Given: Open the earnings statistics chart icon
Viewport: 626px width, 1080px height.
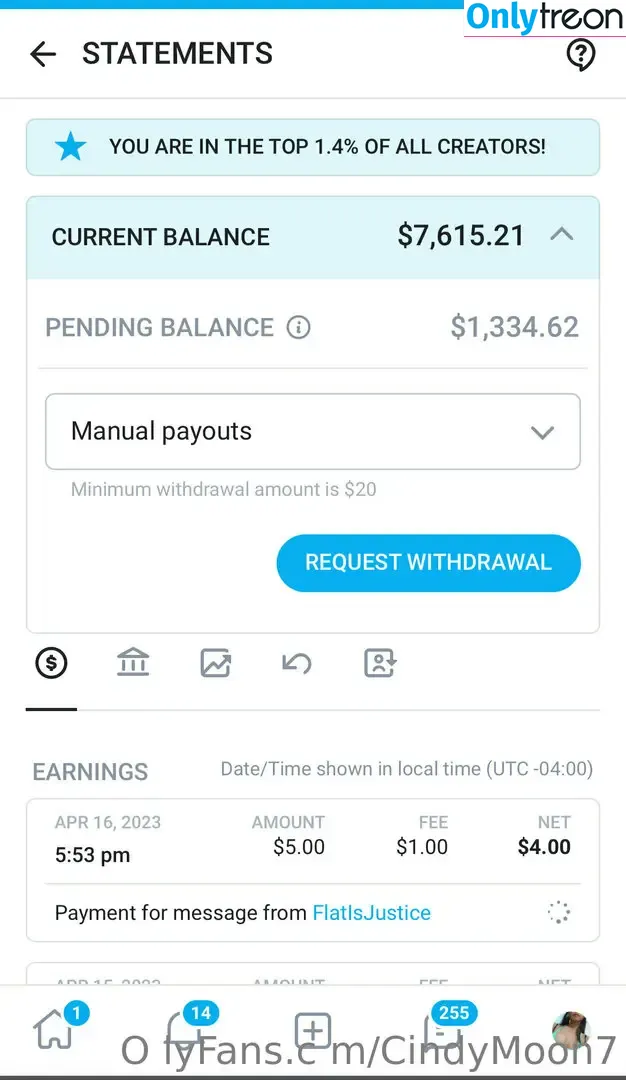Looking at the screenshot, I should [x=216, y=663].
